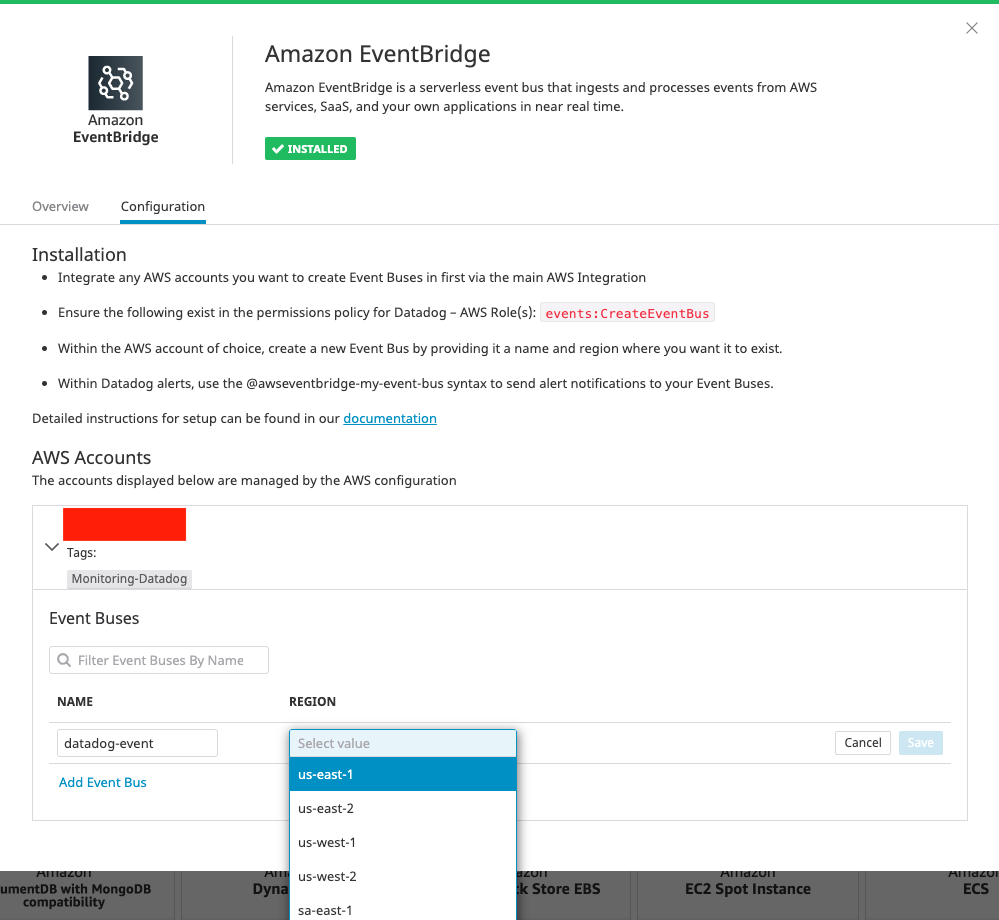The image size is (999, 920).
Task: Cancel the new event bus entry
Action: pos(862,742)
